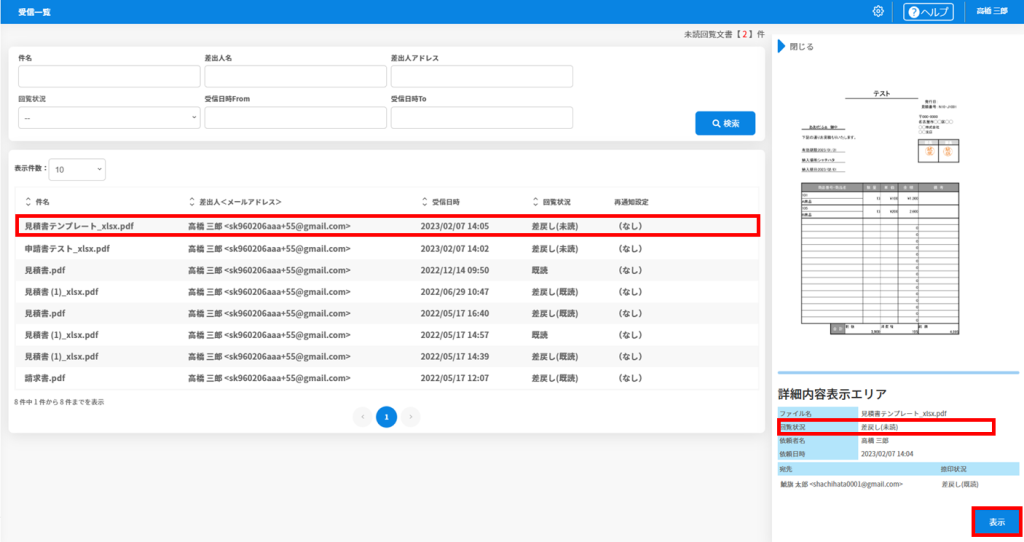Select the 請求書.pdf row
Screen dimensions: 1024x542
click(387, 378)
